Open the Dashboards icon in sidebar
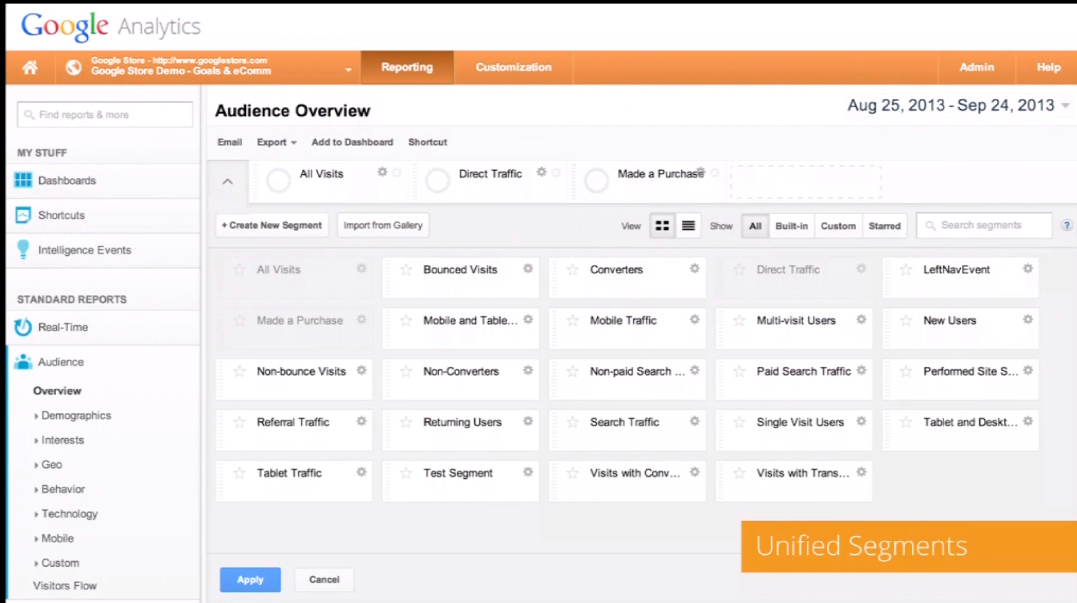 [x=23, y=181]
